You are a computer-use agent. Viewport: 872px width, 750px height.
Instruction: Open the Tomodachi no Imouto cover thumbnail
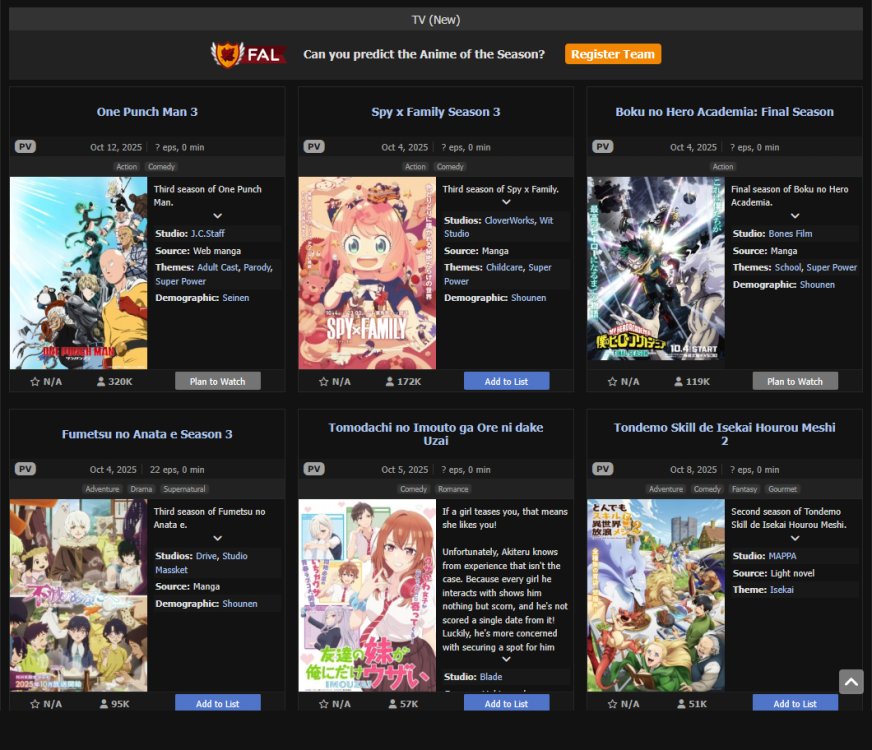click(x=367, y=595)
